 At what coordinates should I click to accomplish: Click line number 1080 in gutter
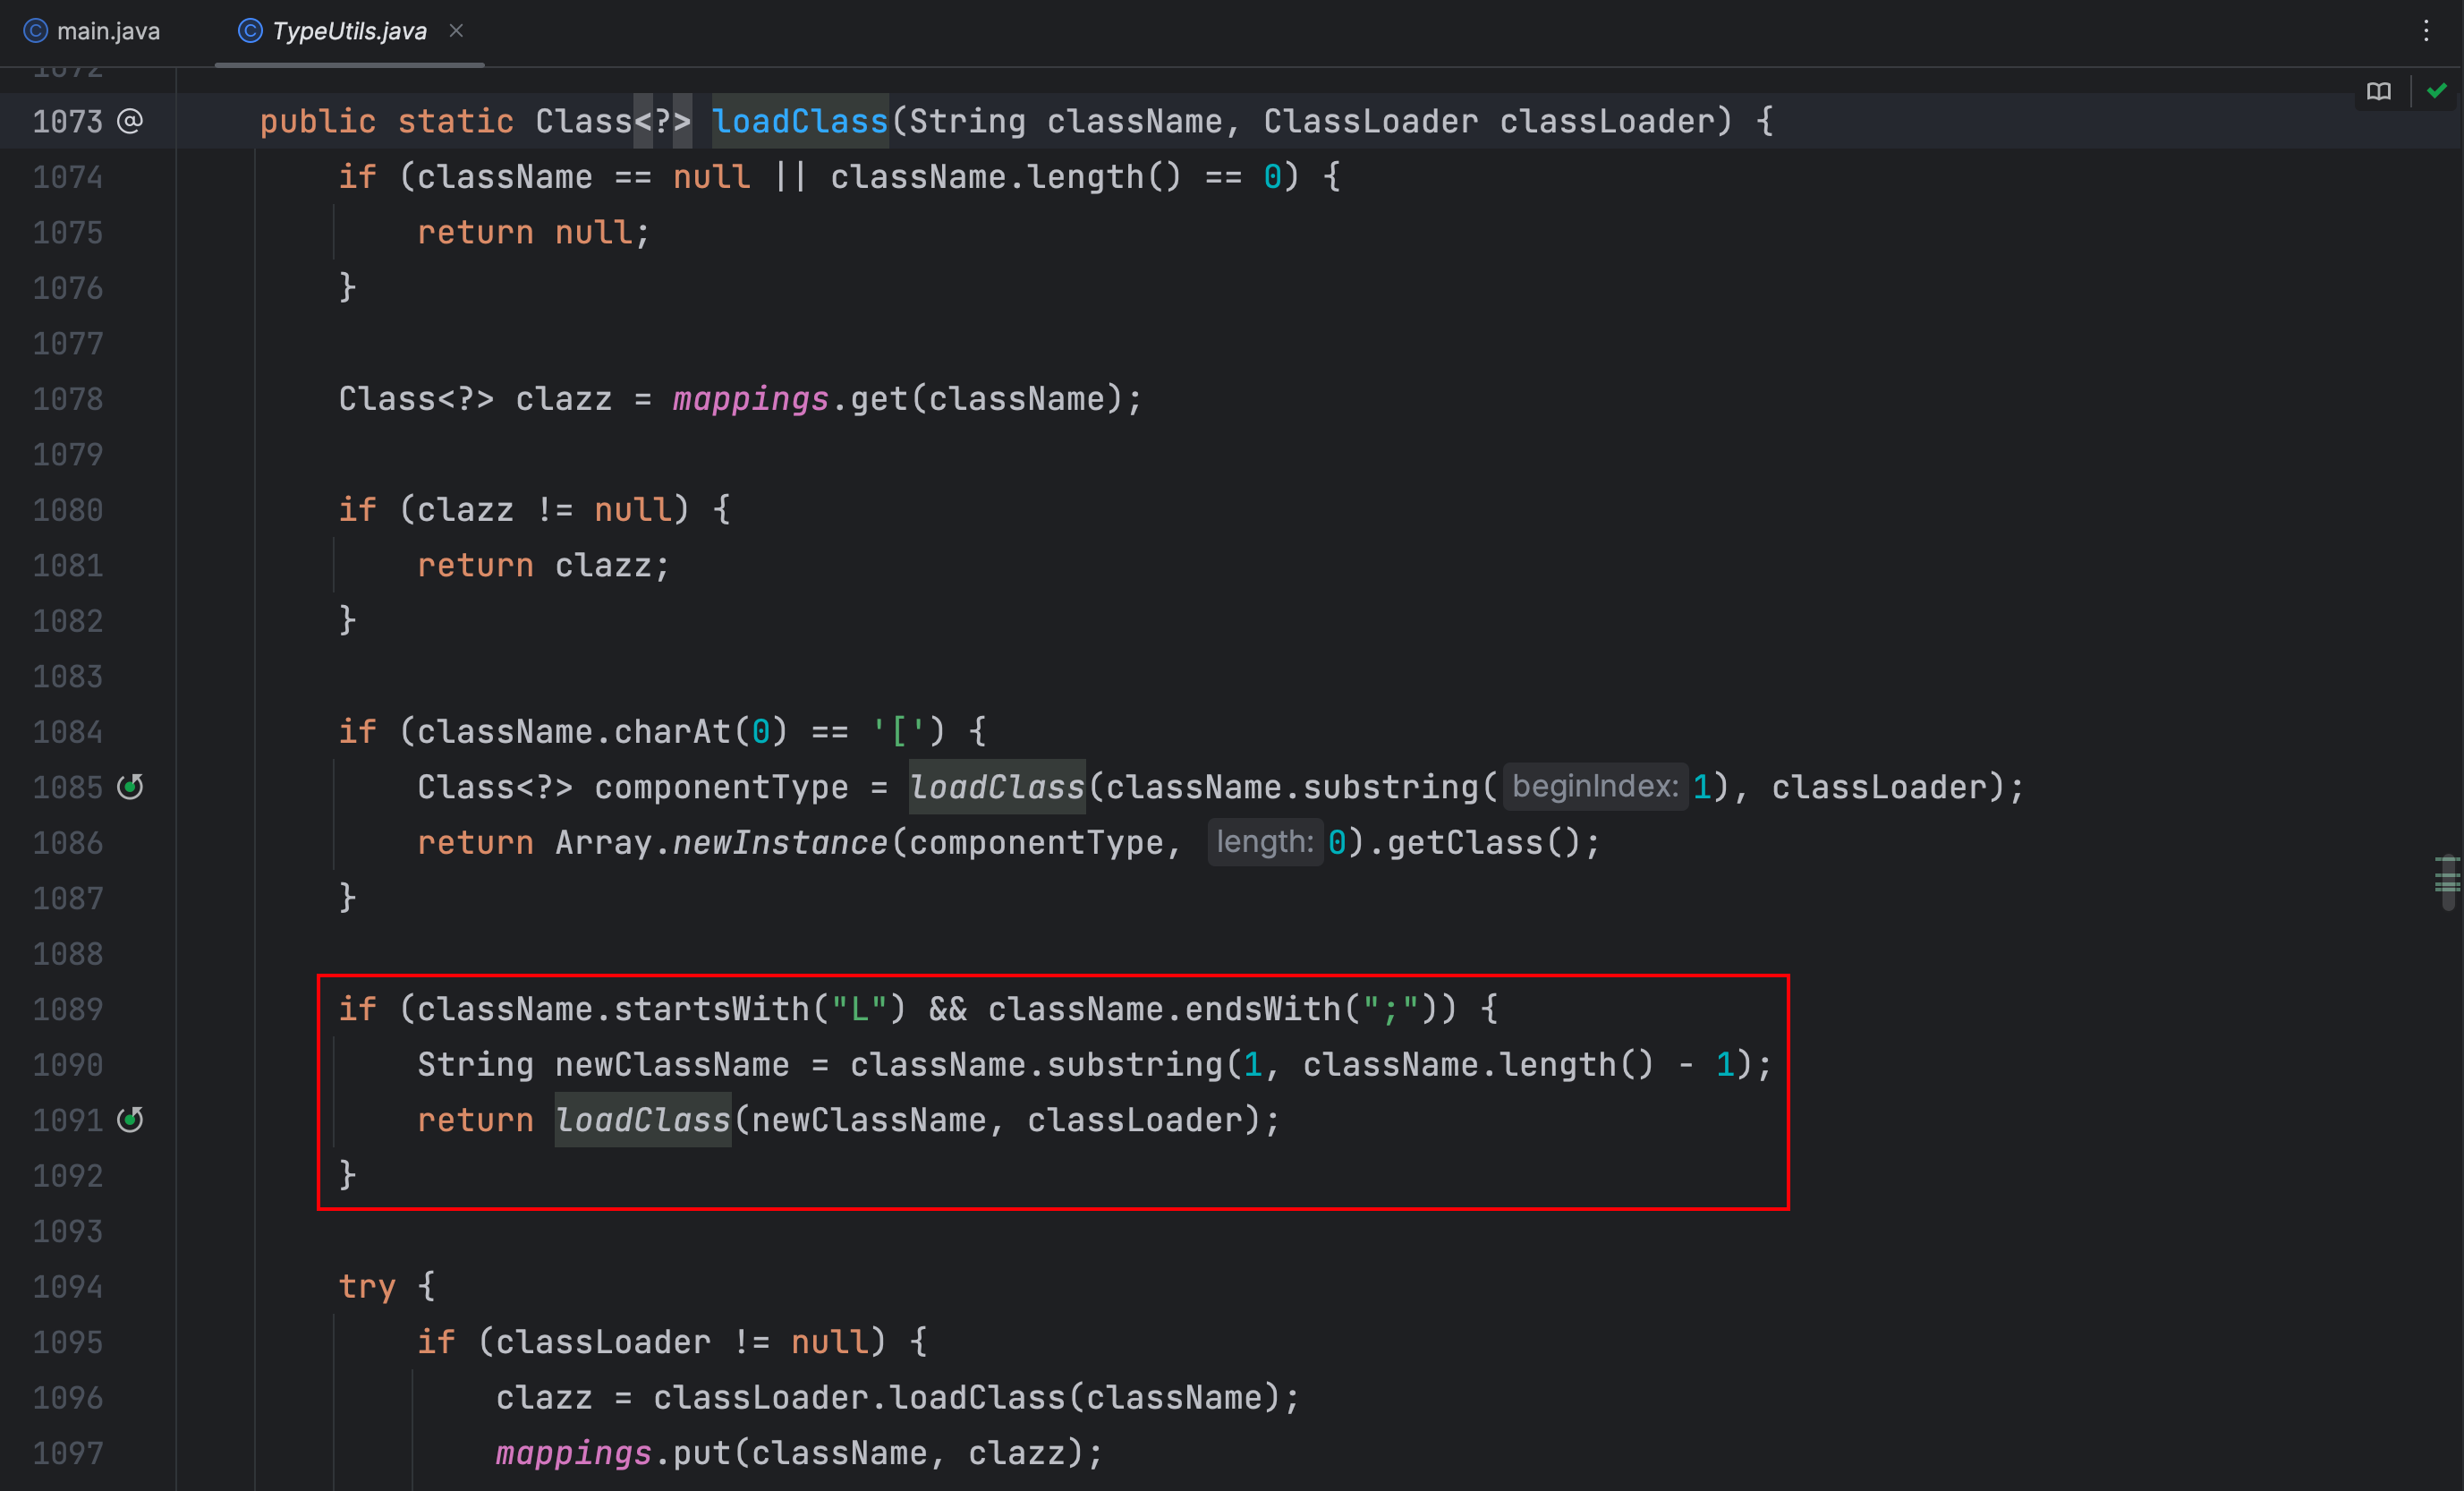(68, 510)
